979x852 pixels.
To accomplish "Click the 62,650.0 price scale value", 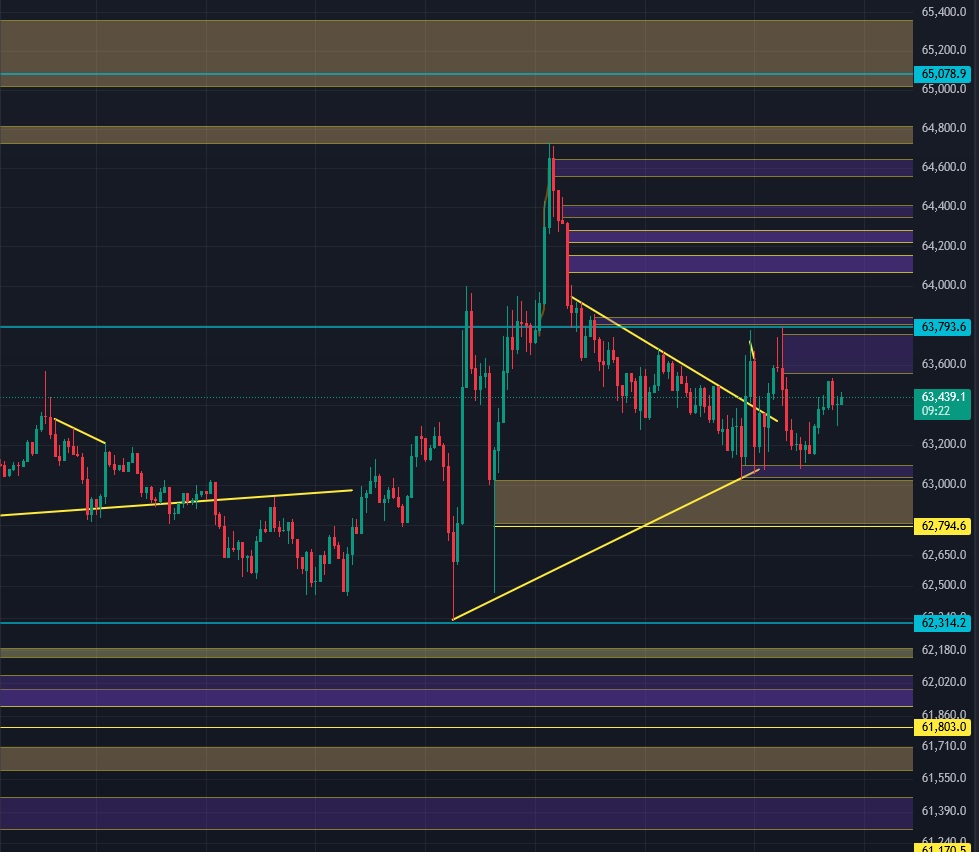I will tap(943, 555).
